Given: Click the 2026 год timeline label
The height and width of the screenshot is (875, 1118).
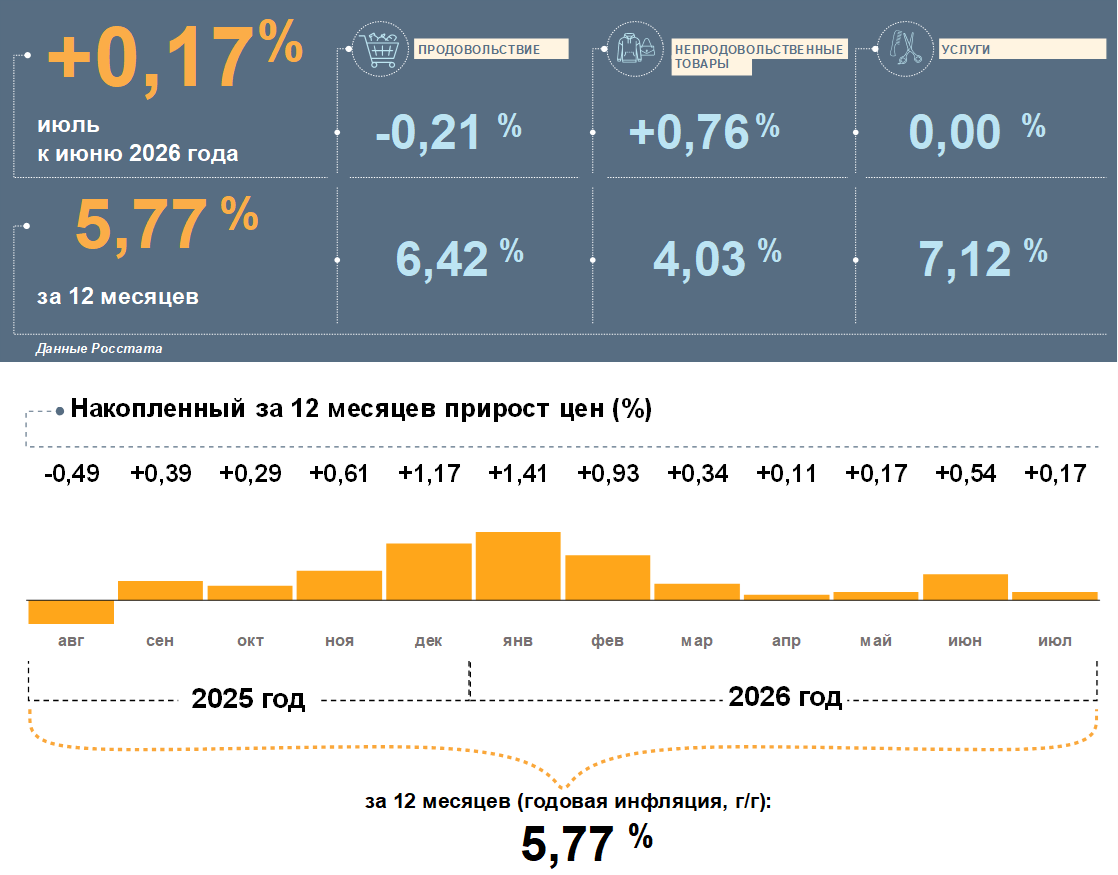Looking at the screenshot, I should 785,696.
